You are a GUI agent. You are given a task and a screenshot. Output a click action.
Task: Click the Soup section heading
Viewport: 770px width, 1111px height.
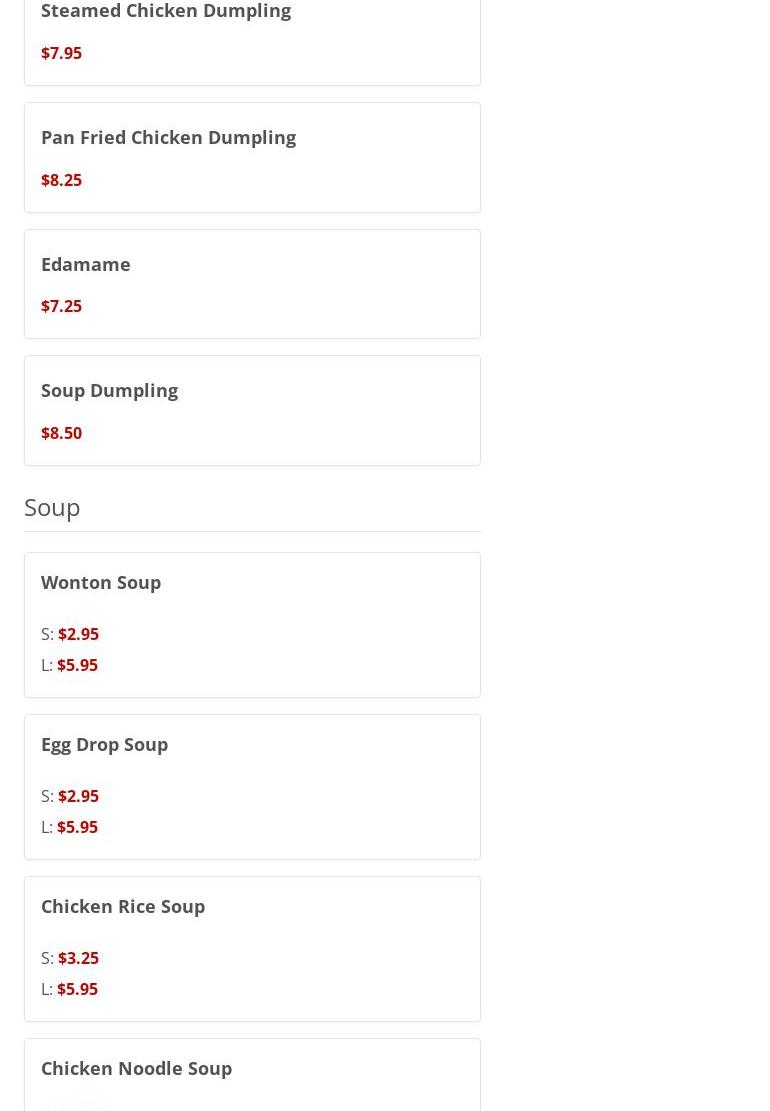pyautogui.click(x=52, y=507)
